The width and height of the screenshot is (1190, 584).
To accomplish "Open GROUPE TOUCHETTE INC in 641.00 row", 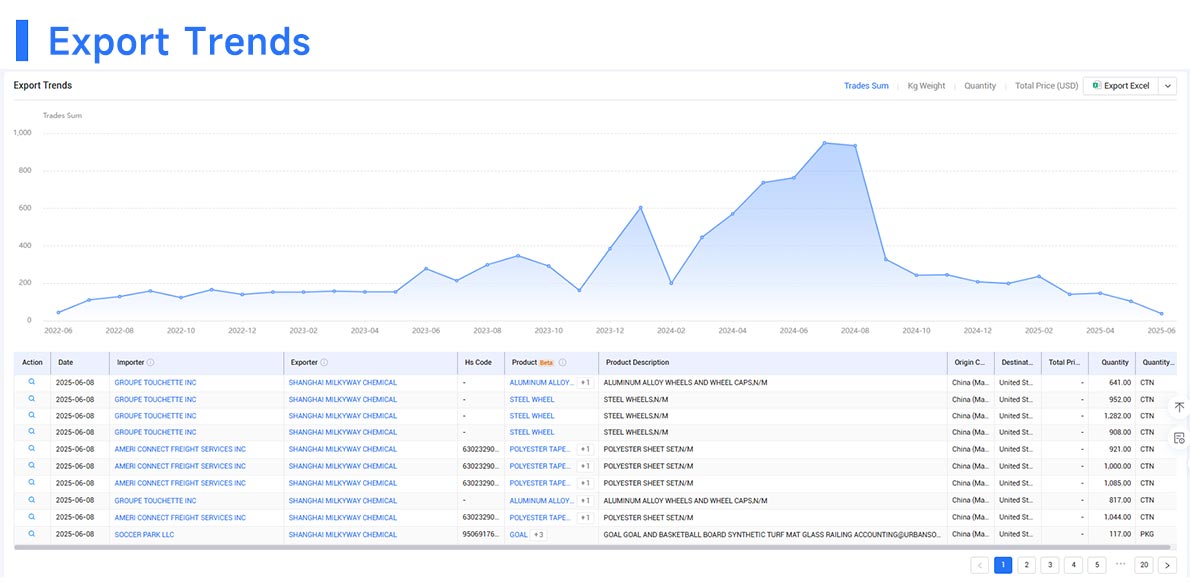I will point(155,382).
